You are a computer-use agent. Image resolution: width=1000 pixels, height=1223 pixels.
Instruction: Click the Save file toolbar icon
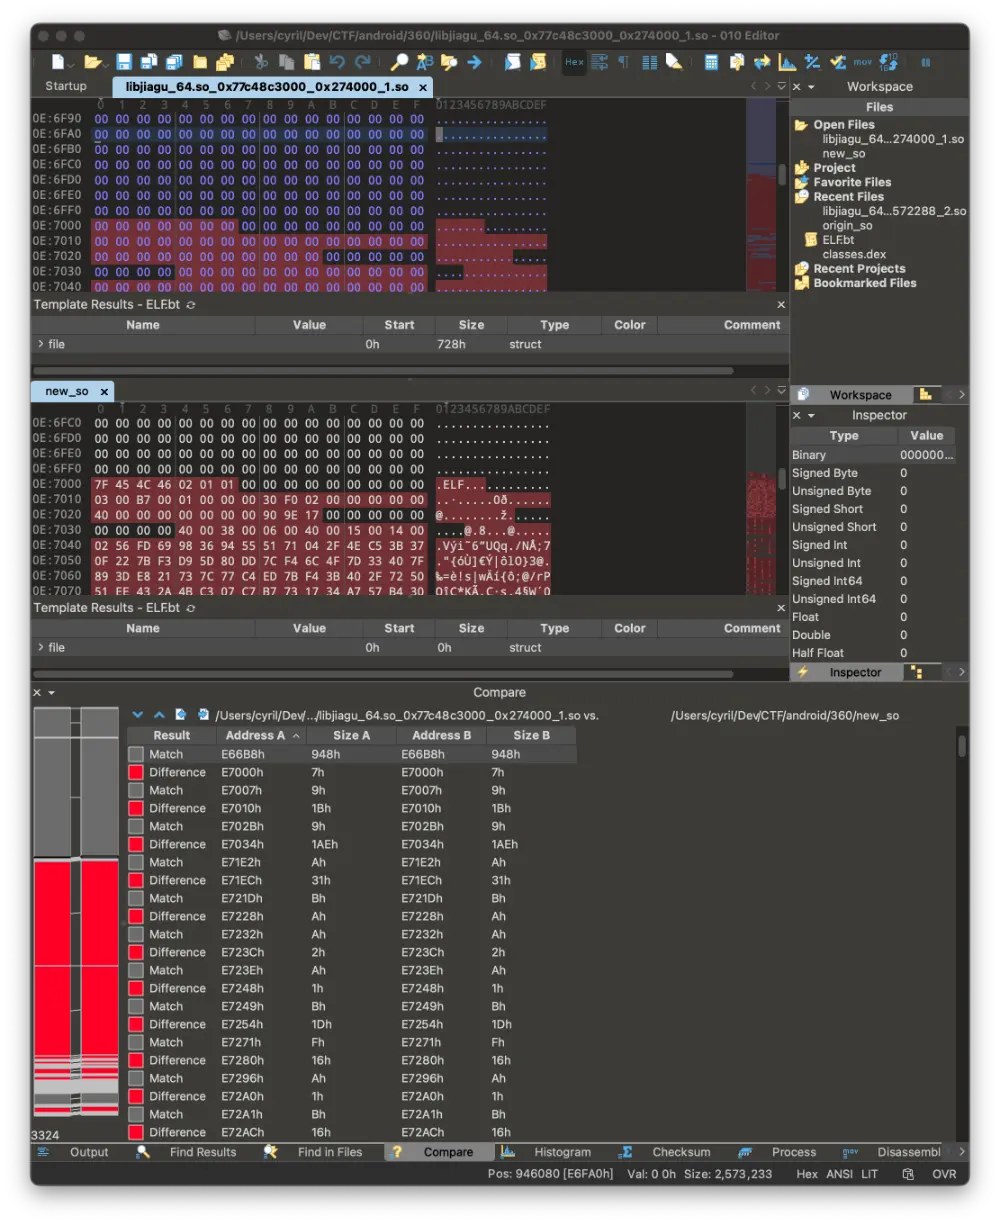[124, 62]
